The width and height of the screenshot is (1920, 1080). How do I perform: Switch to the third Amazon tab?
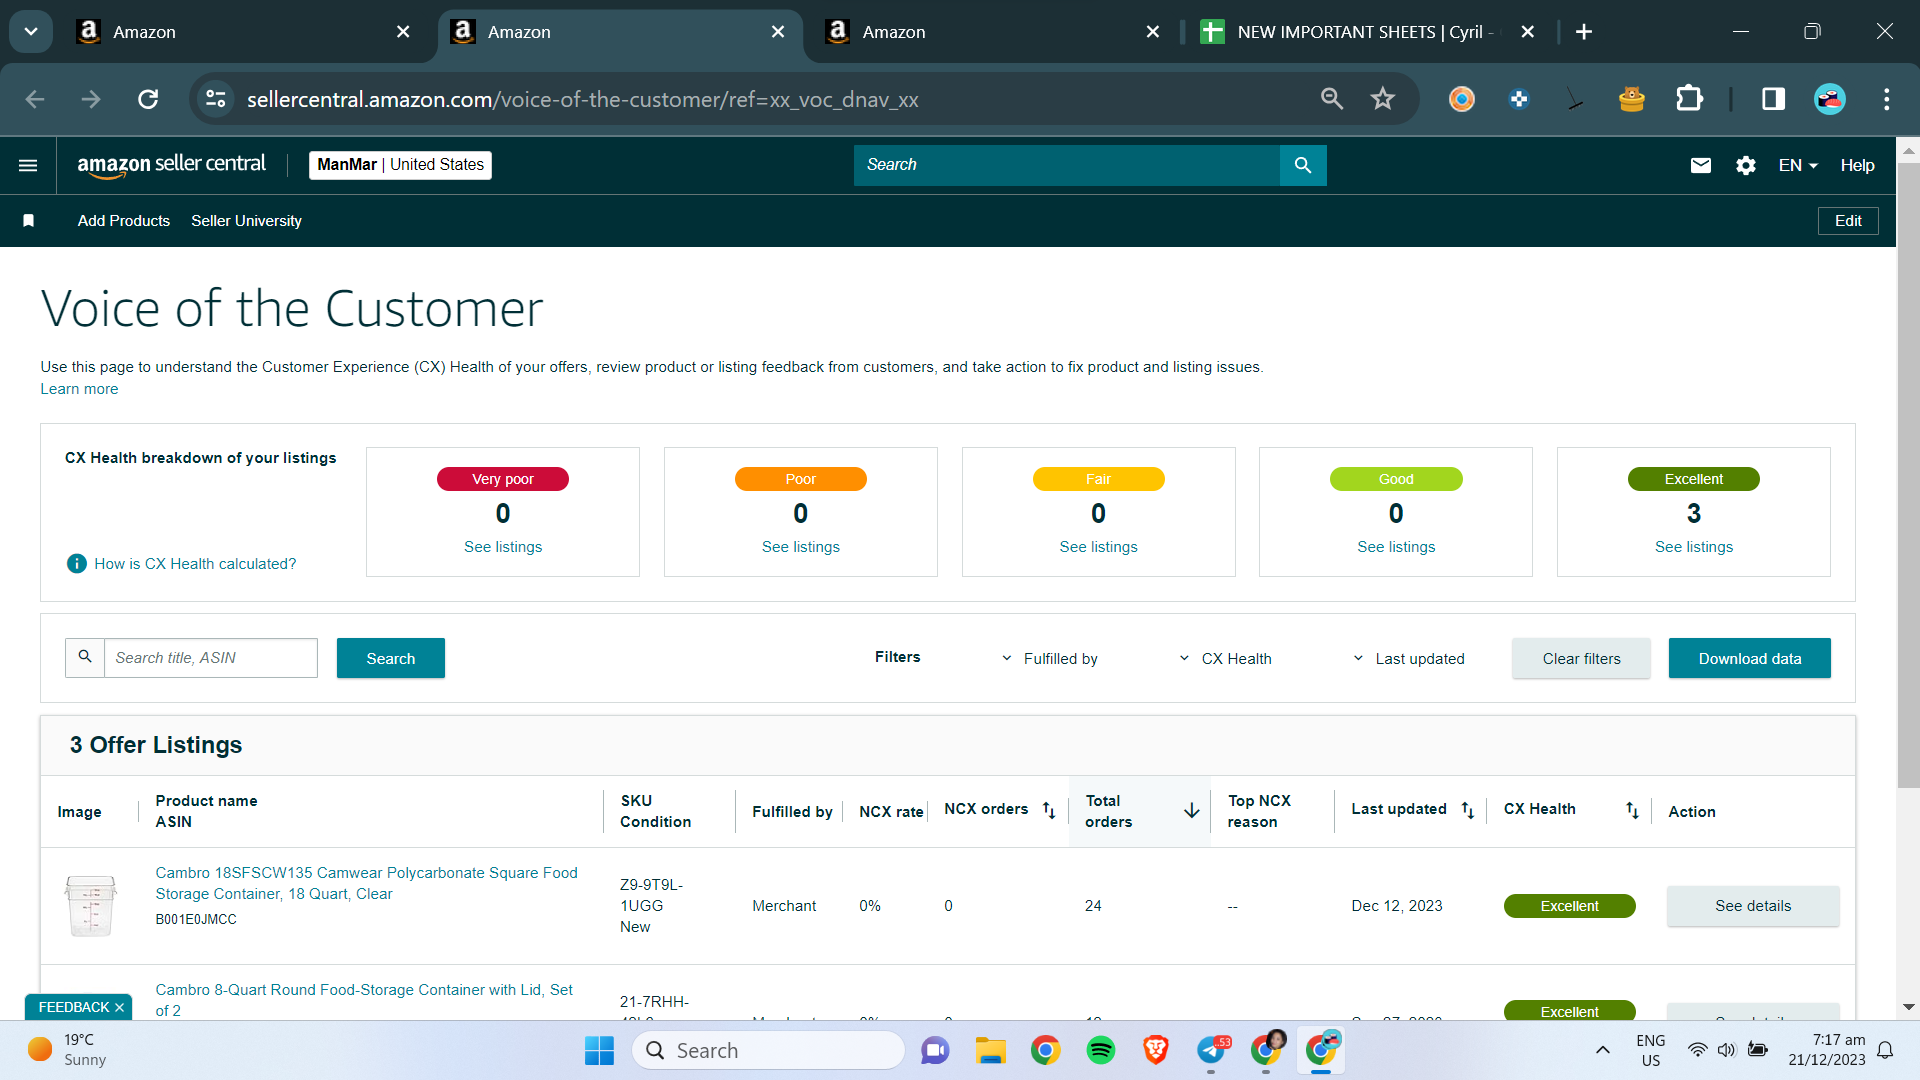pos(993,32)
